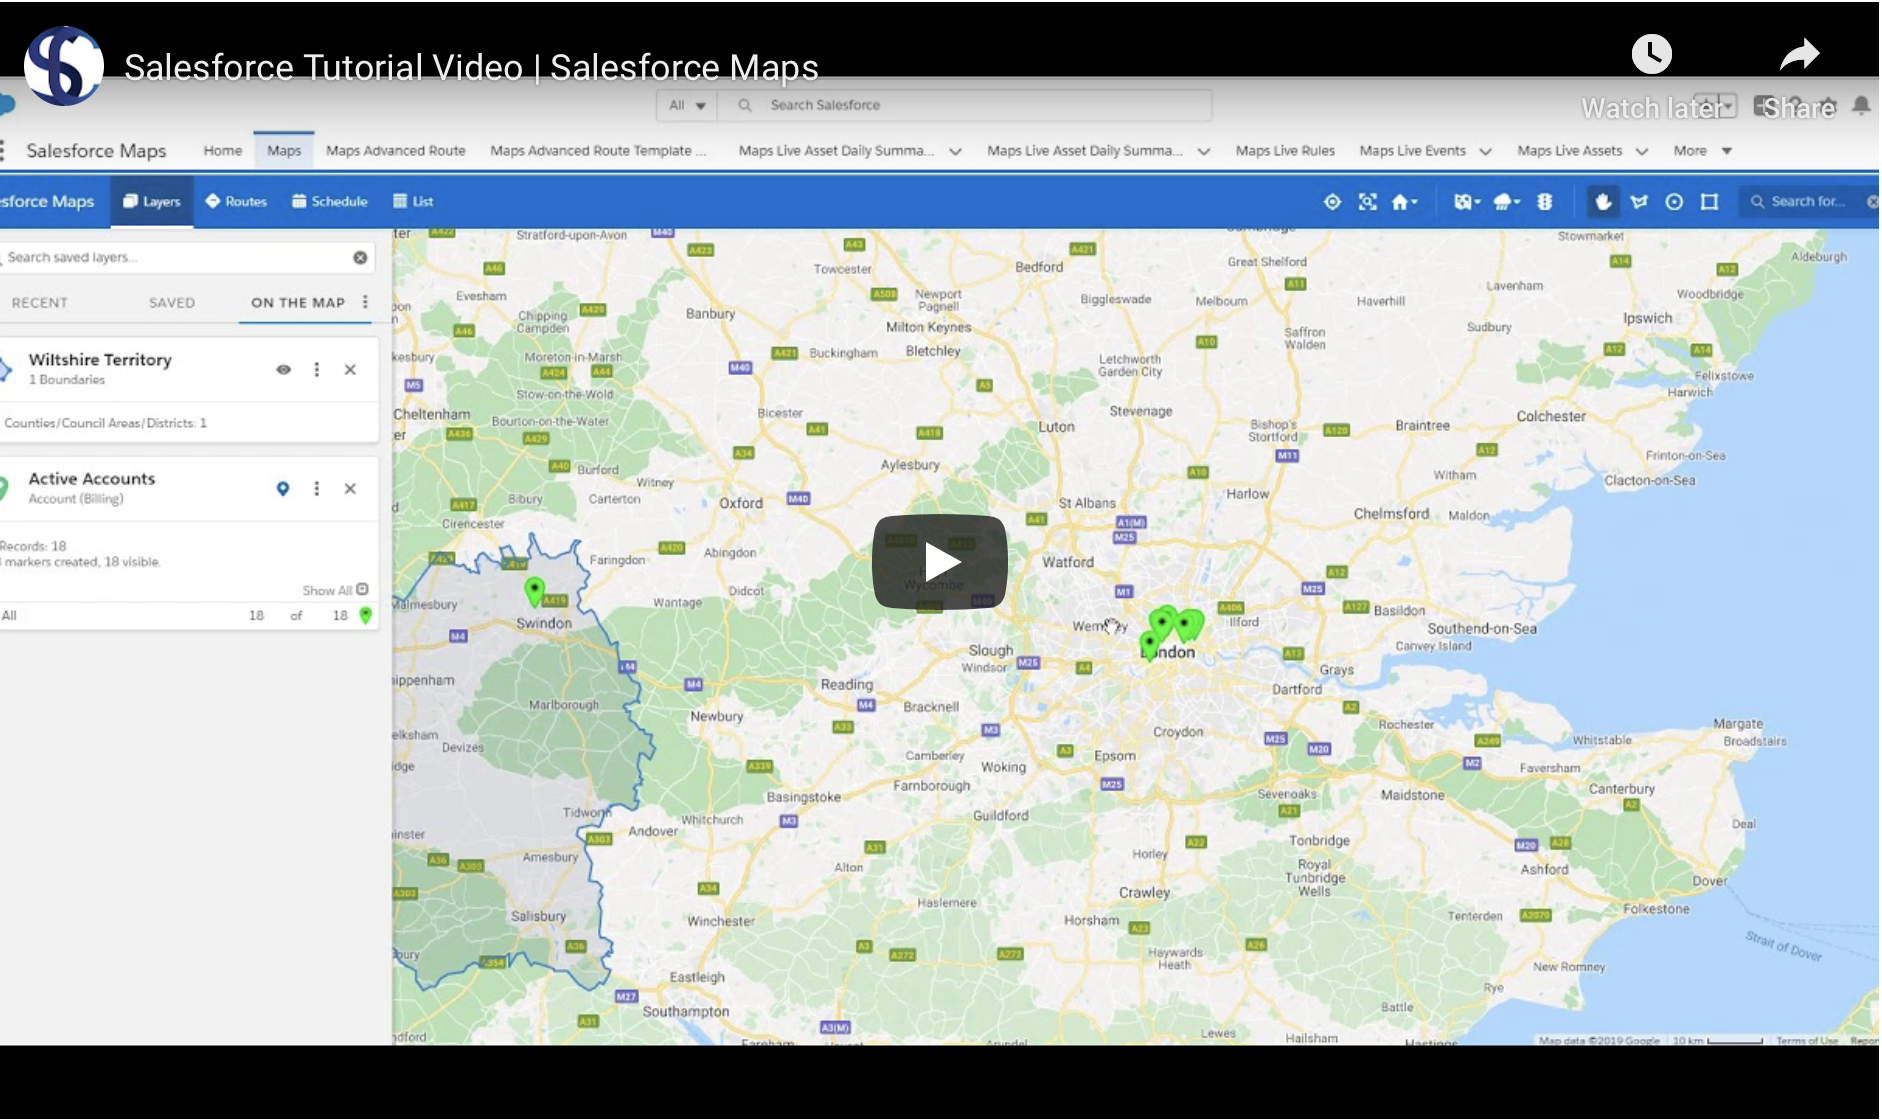Expand the Maps Live Events chevron
The image size is (1882, 1120).
pos(1486,152)
